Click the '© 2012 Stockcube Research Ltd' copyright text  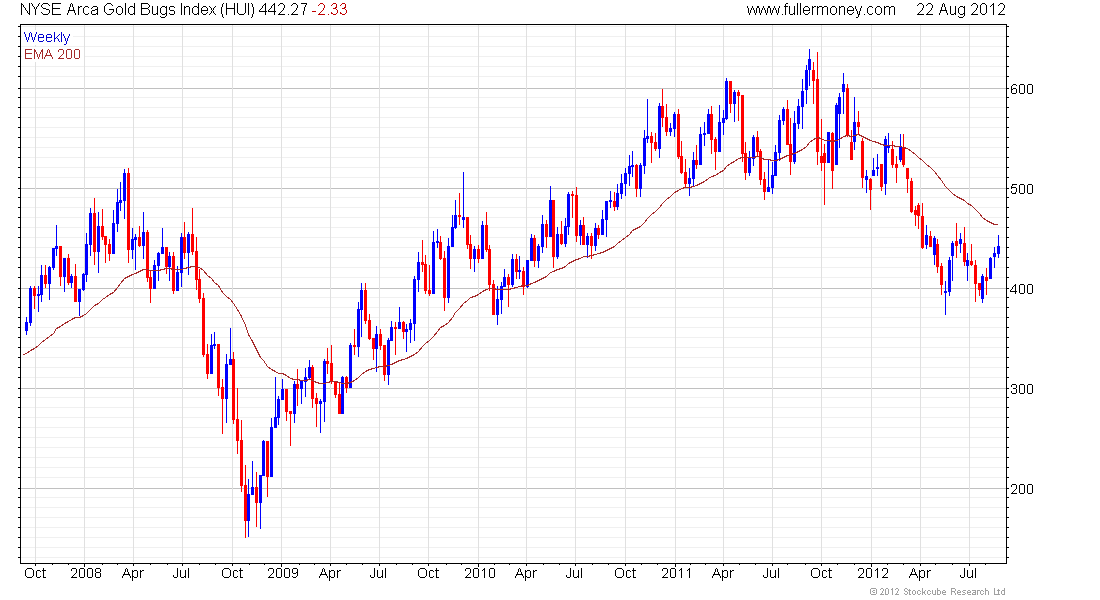[937, 592]
